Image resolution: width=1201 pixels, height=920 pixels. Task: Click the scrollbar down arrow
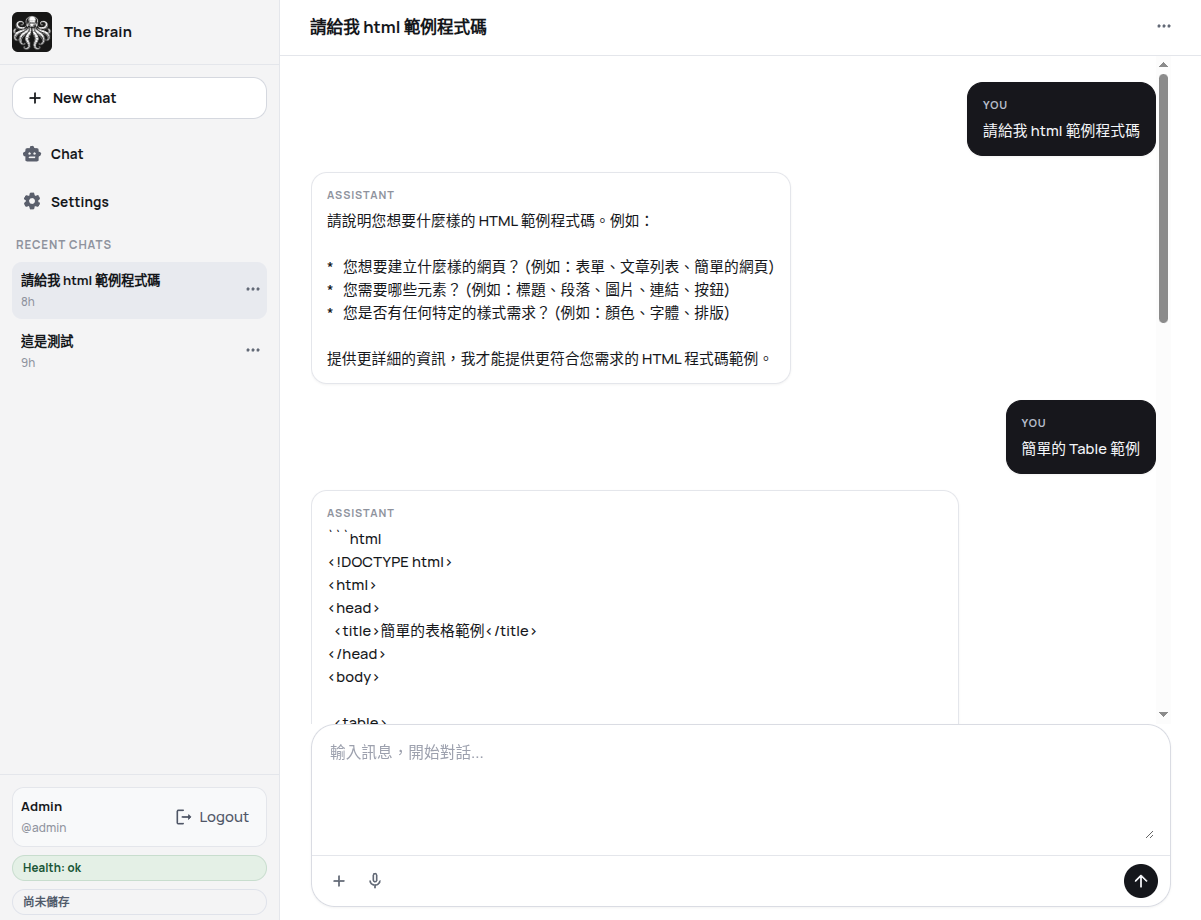coord(1163,714)
